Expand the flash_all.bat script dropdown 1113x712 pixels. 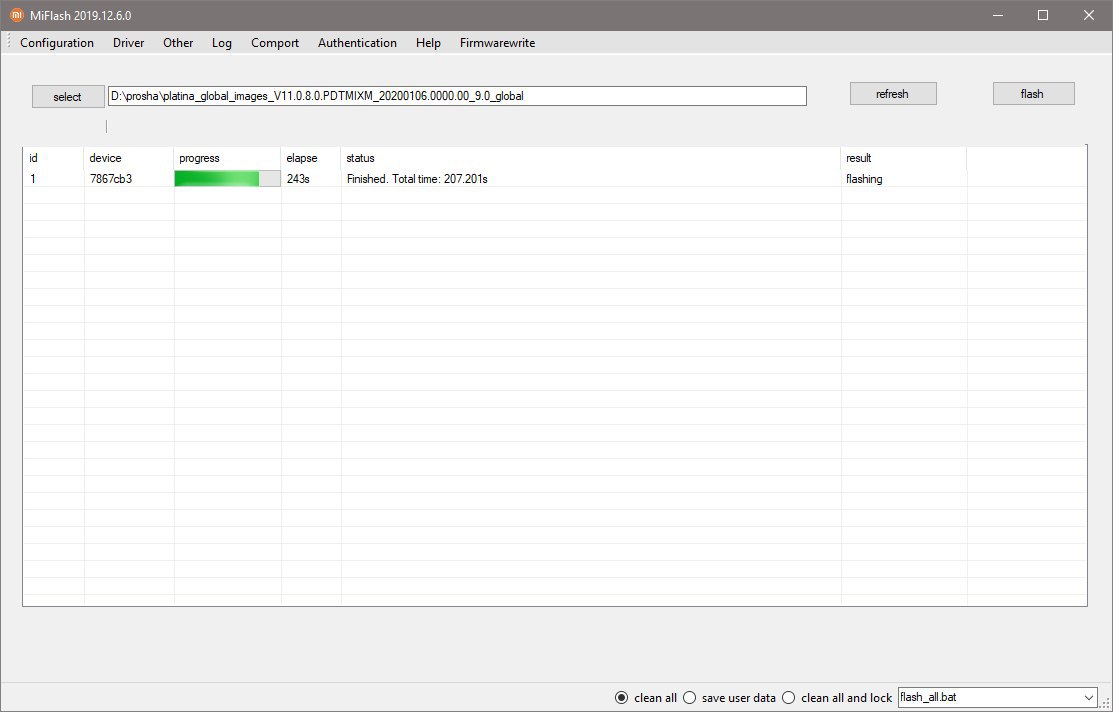point(1089,698)
